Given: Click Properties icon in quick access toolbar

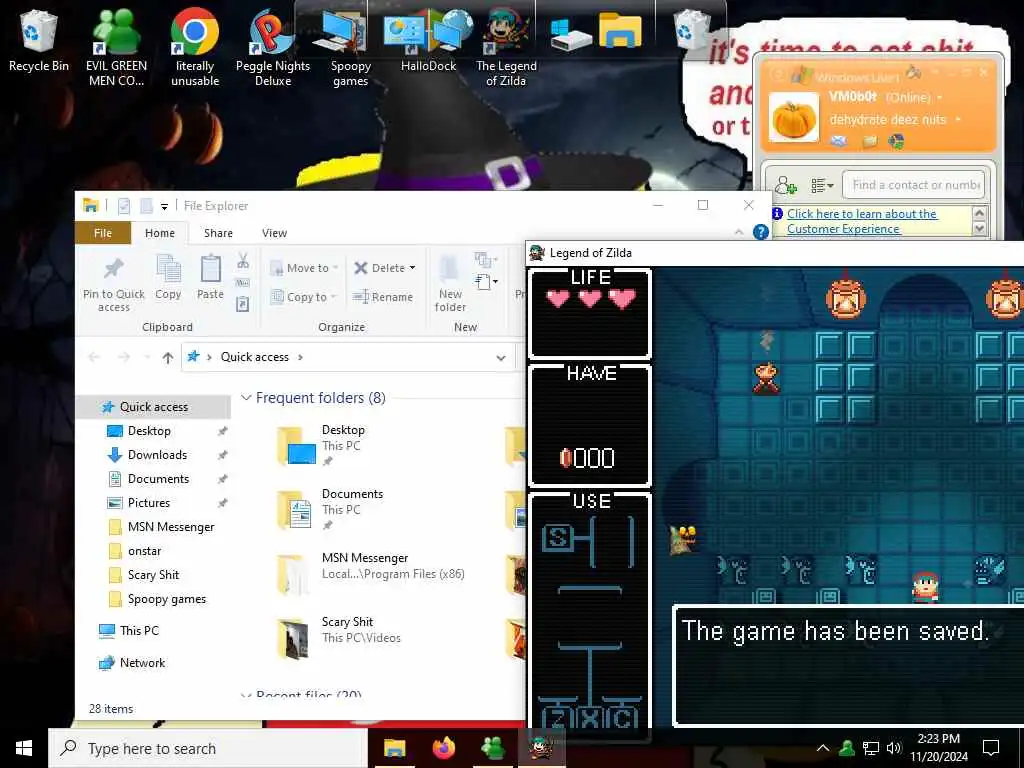Looking at the screenshot, I should pyautogui.click(x=123, y=206).
